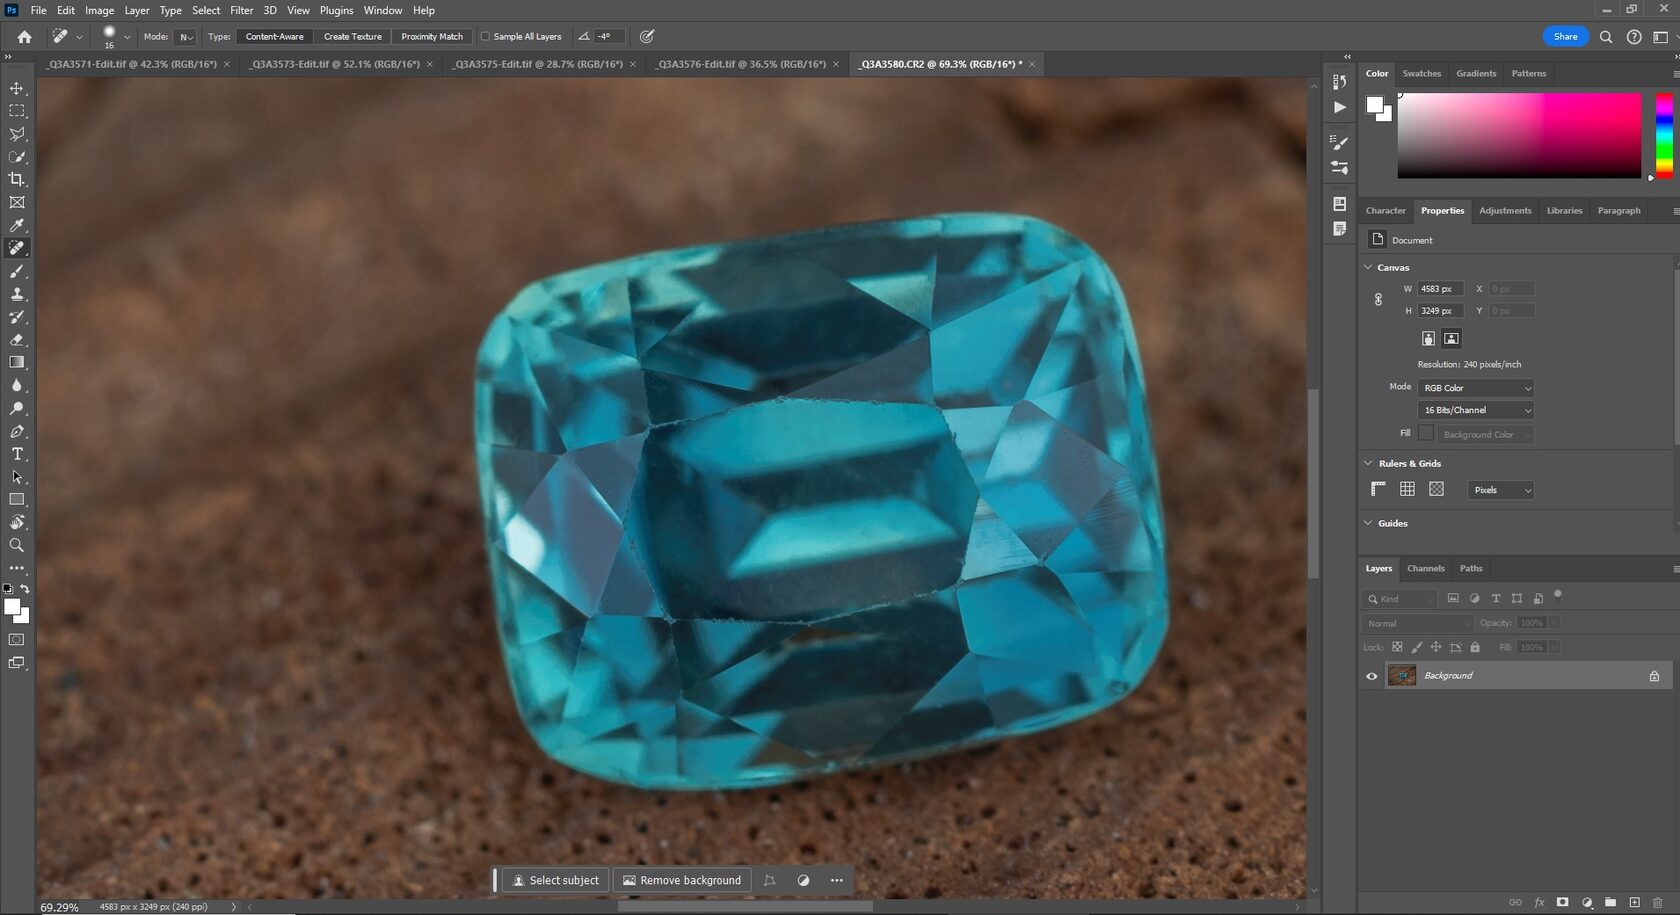Open the brush Mode dropdown in options bar
The width and height of the screenshot is (1680, 915).
185,36
